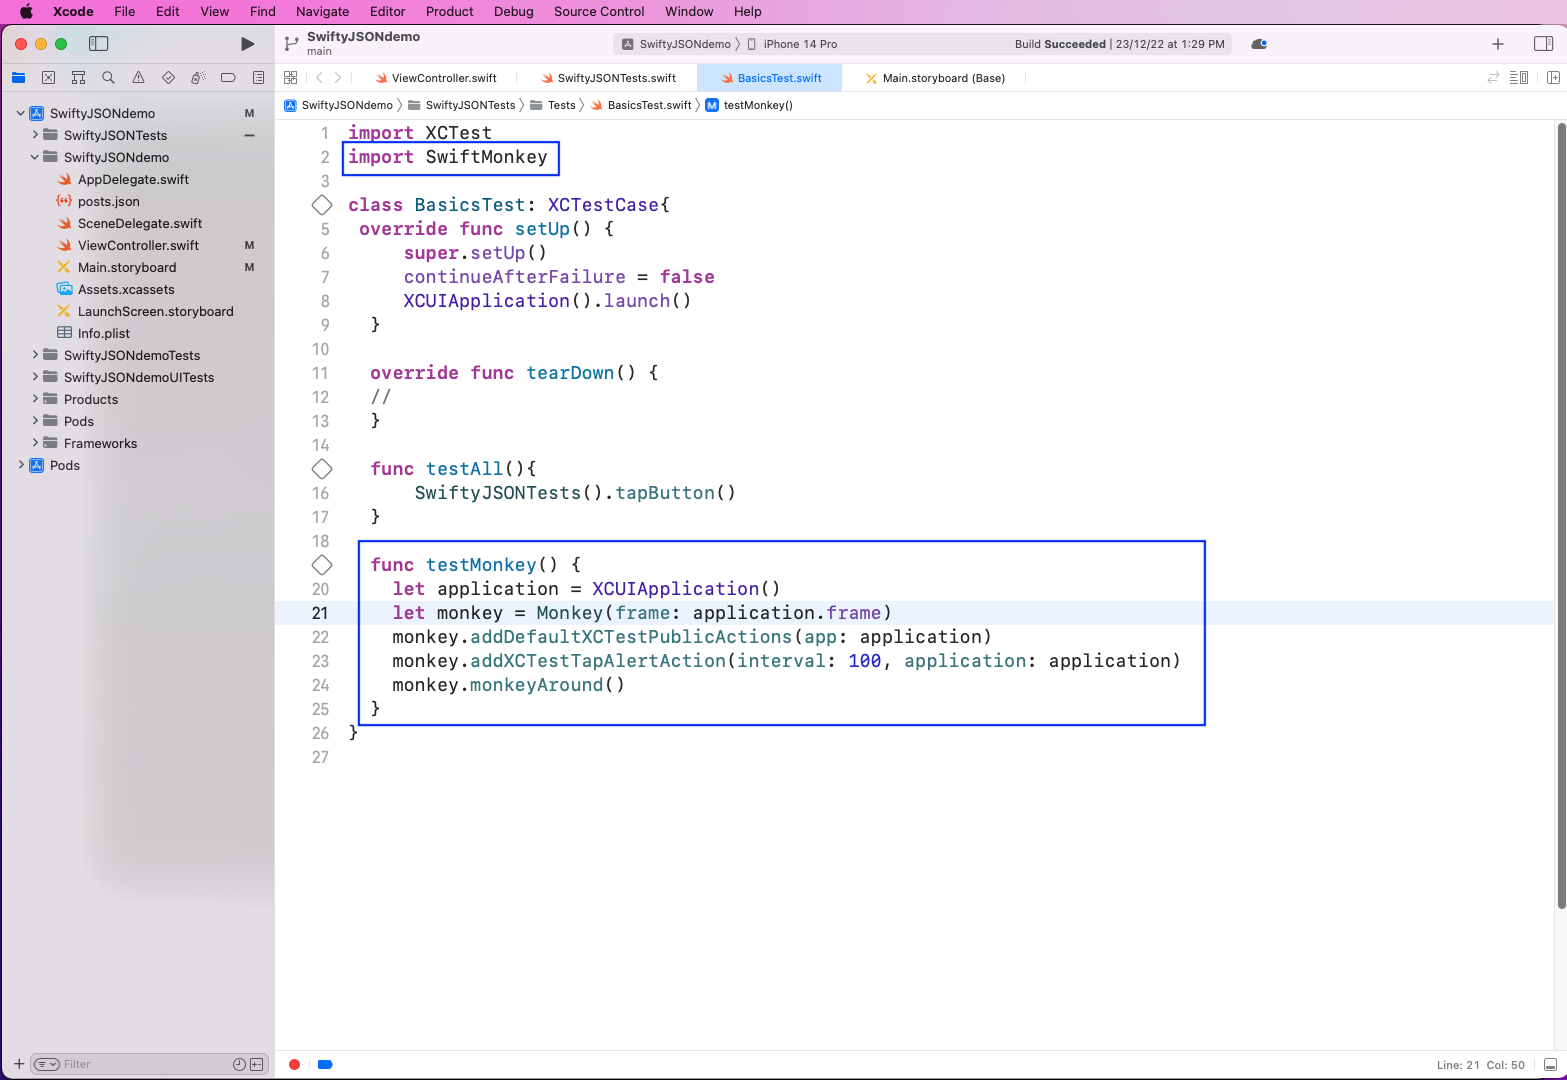Image resolution: width=1567 pixels, height=1080 pixels.
Task: Open the Apple menu
Action: pyautogui.click(x=26, y=12)
